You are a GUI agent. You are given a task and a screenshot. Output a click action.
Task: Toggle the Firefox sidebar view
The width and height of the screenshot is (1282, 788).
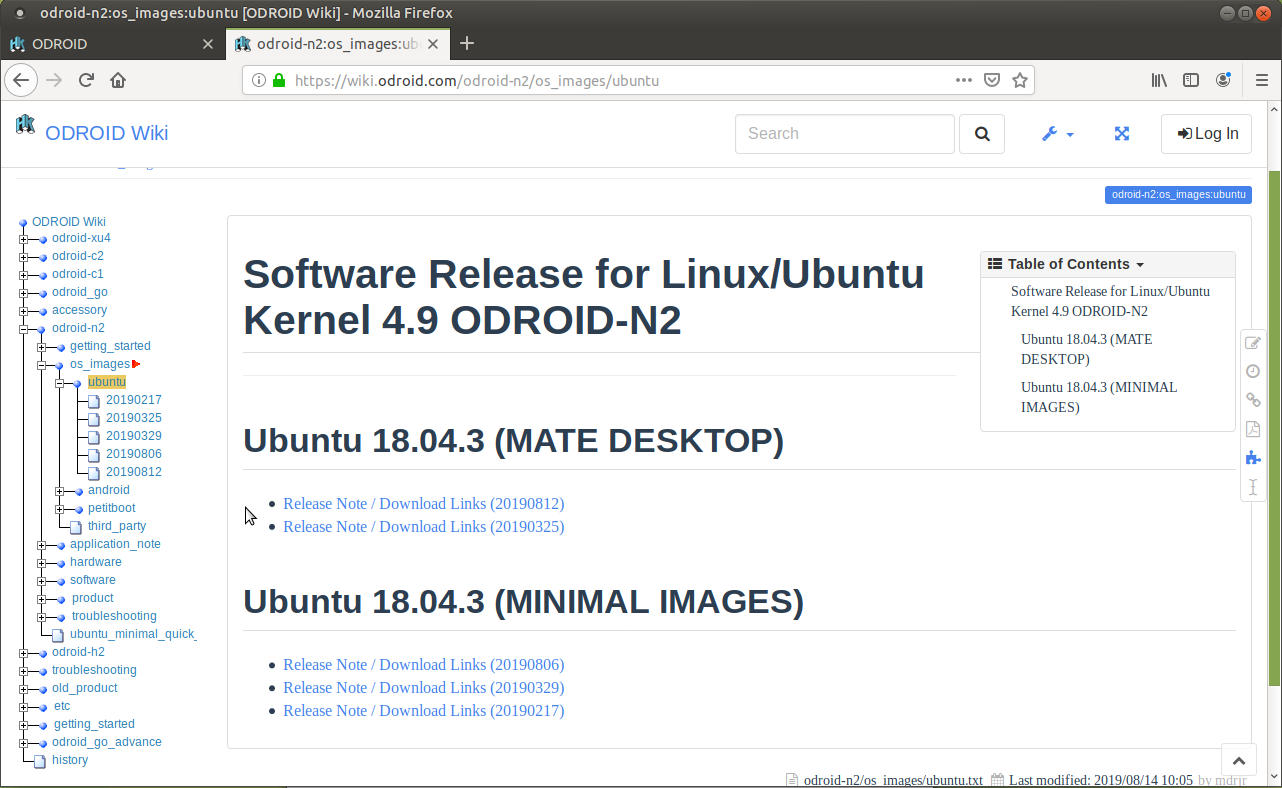click(1190, 80)
